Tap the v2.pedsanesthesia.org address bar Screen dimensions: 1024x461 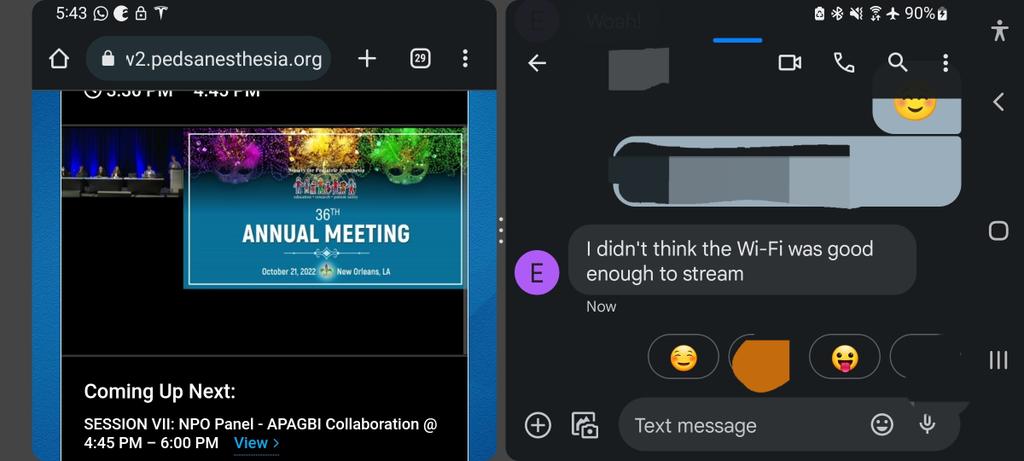pos(208,59)
